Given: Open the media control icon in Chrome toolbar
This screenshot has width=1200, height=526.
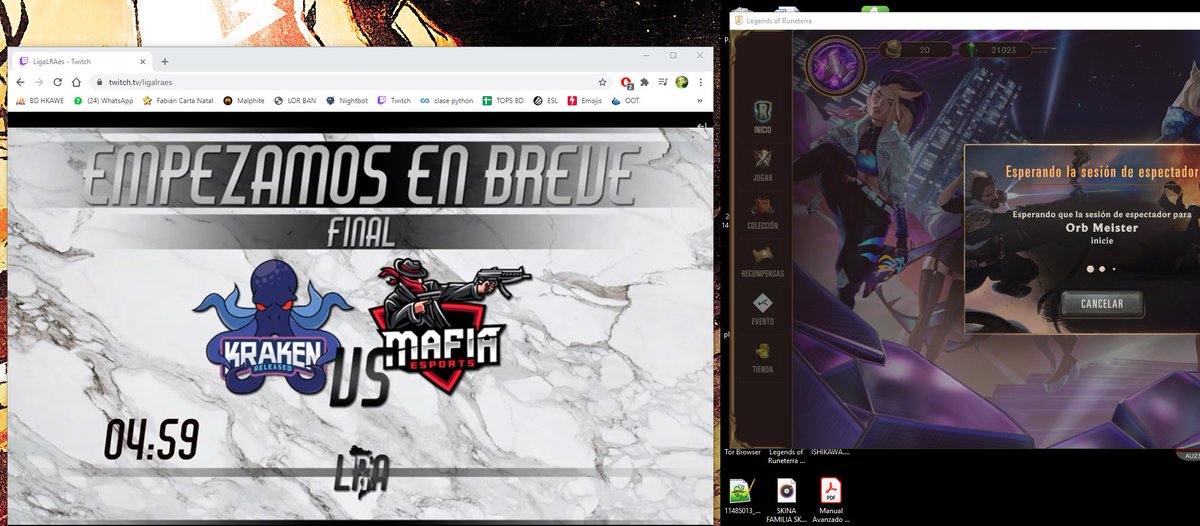Looking at the screenshot, I should tap(662, 82).
